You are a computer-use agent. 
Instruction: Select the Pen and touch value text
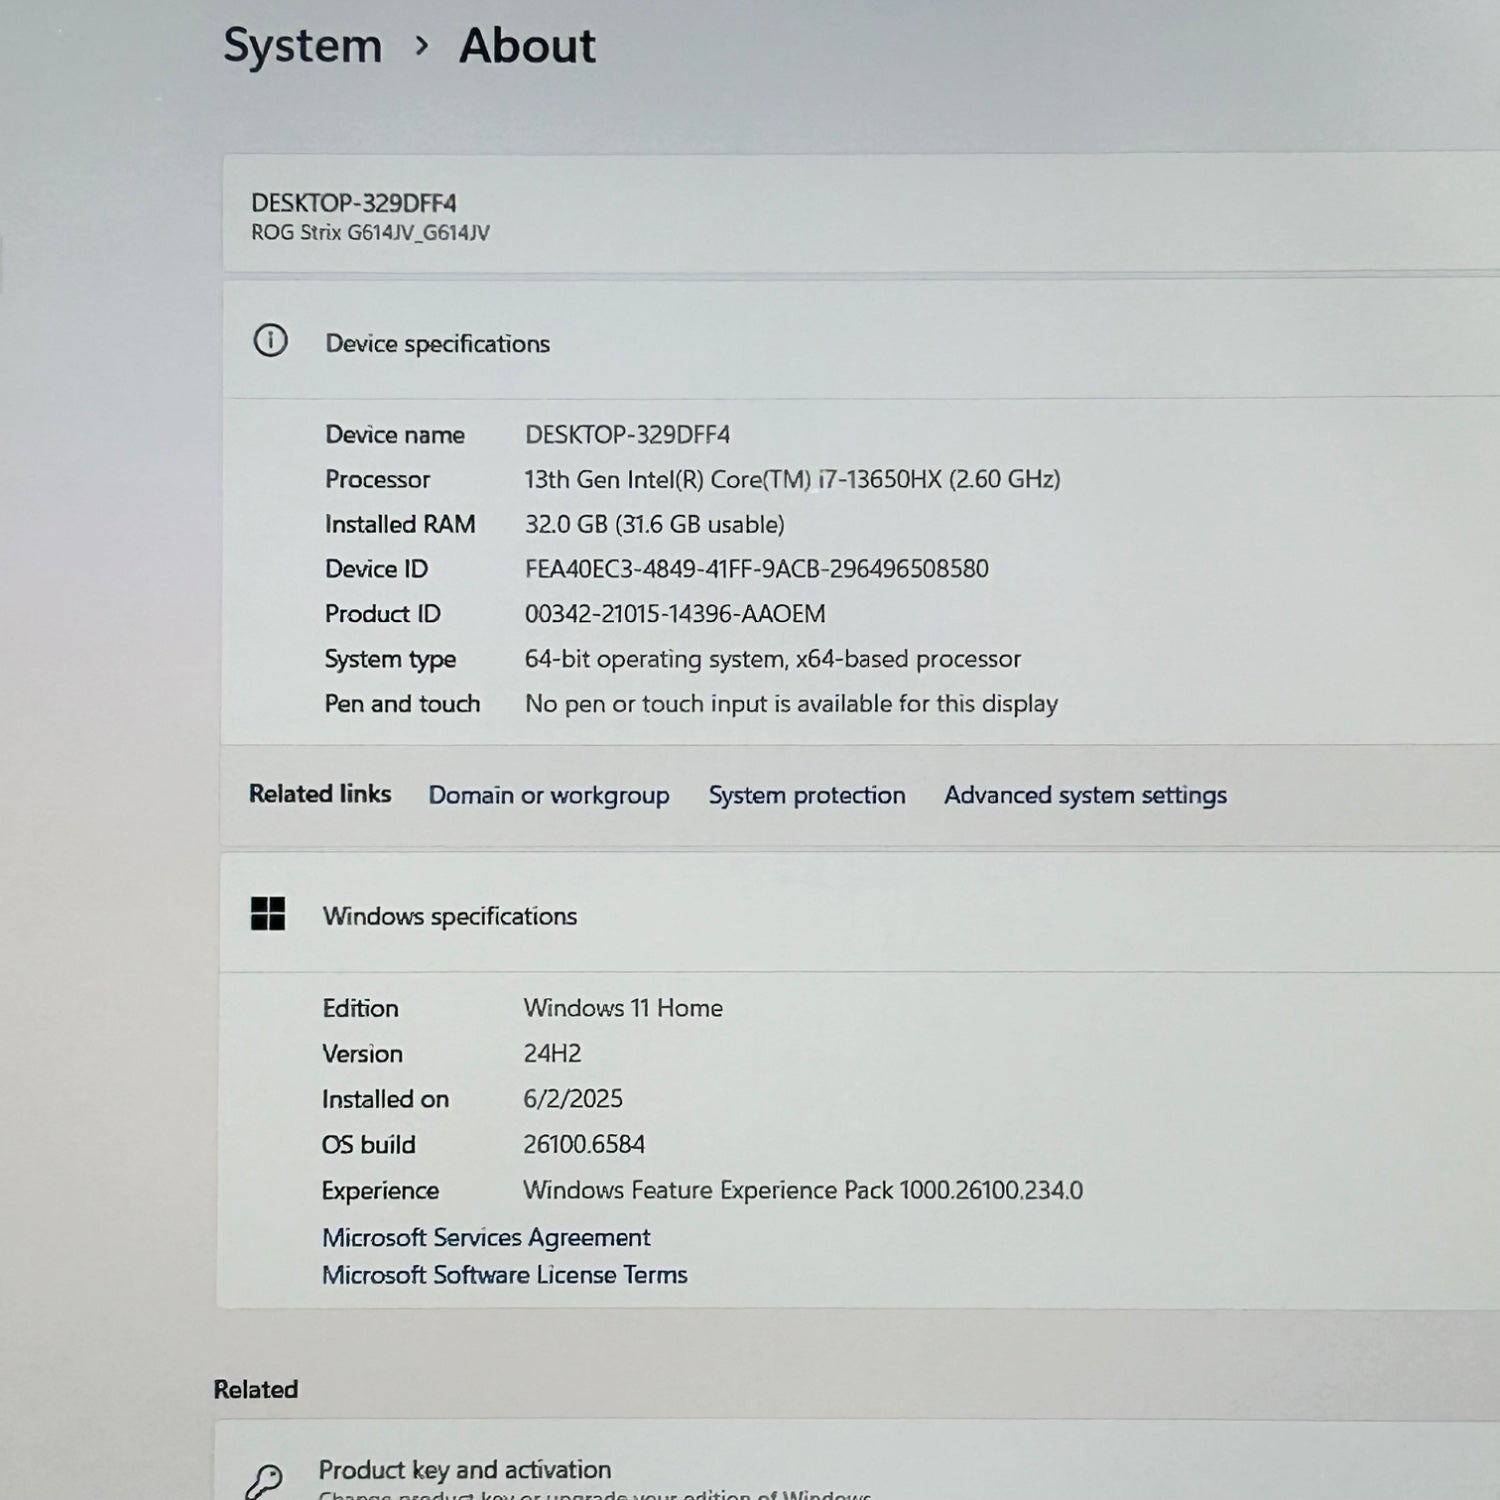click(x=791, y=704)
